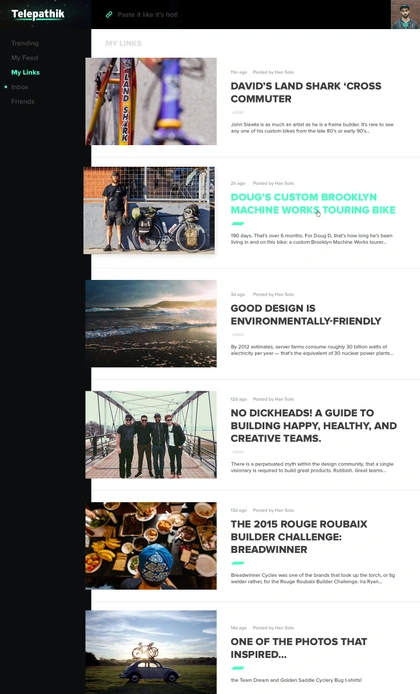Open the user profile avatar
This screenshot has height=694, width=420.
pyautogui.click(x=405, y=14)
